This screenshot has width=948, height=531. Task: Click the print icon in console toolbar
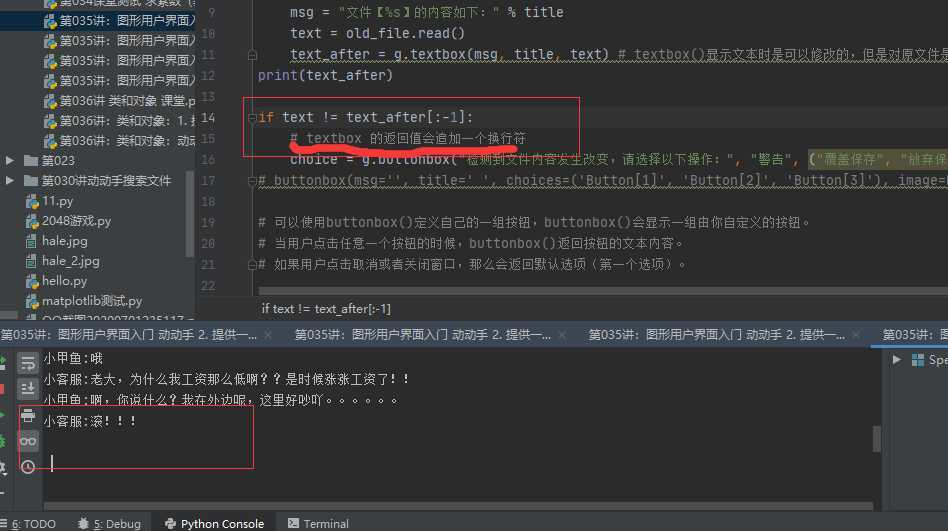[x=28, y=415]
